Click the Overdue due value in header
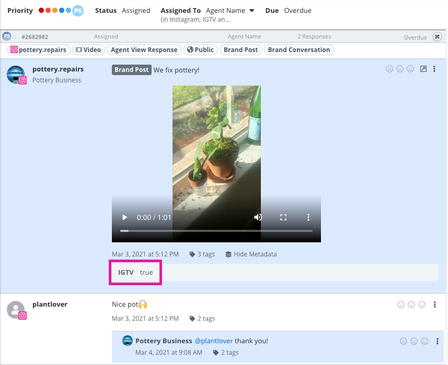The image size is (448, 365). (x=298, y=11)
